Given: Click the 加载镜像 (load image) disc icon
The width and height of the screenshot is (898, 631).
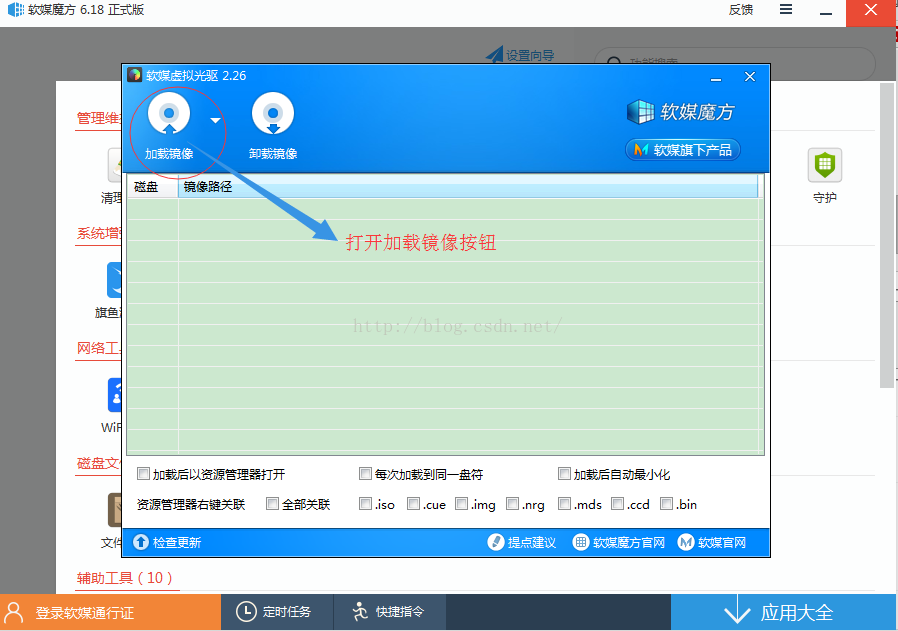Looking at the screenshot, I should [x=169, y=114].
